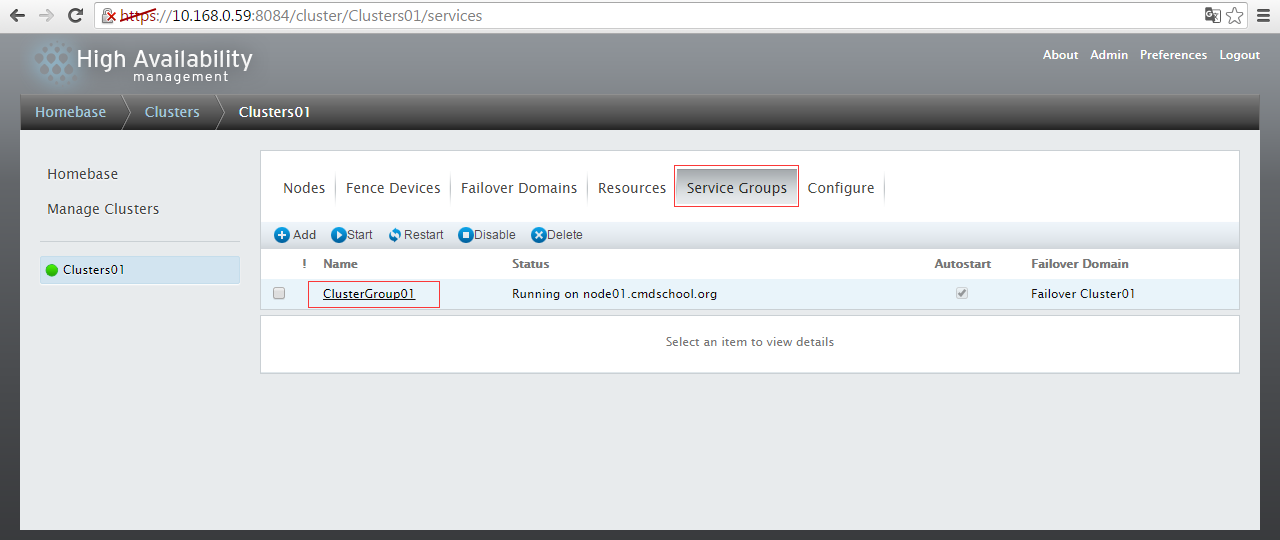Click the Status column header
Screen dimensions: 1280x540
point(530,264)
